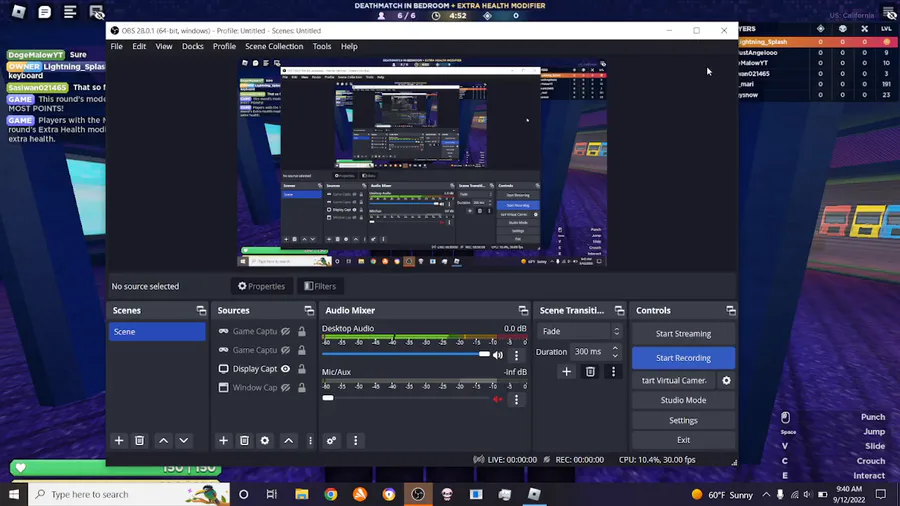900x506 pixels.
Task: Unlock the Display Capture source
Action: 301,369
